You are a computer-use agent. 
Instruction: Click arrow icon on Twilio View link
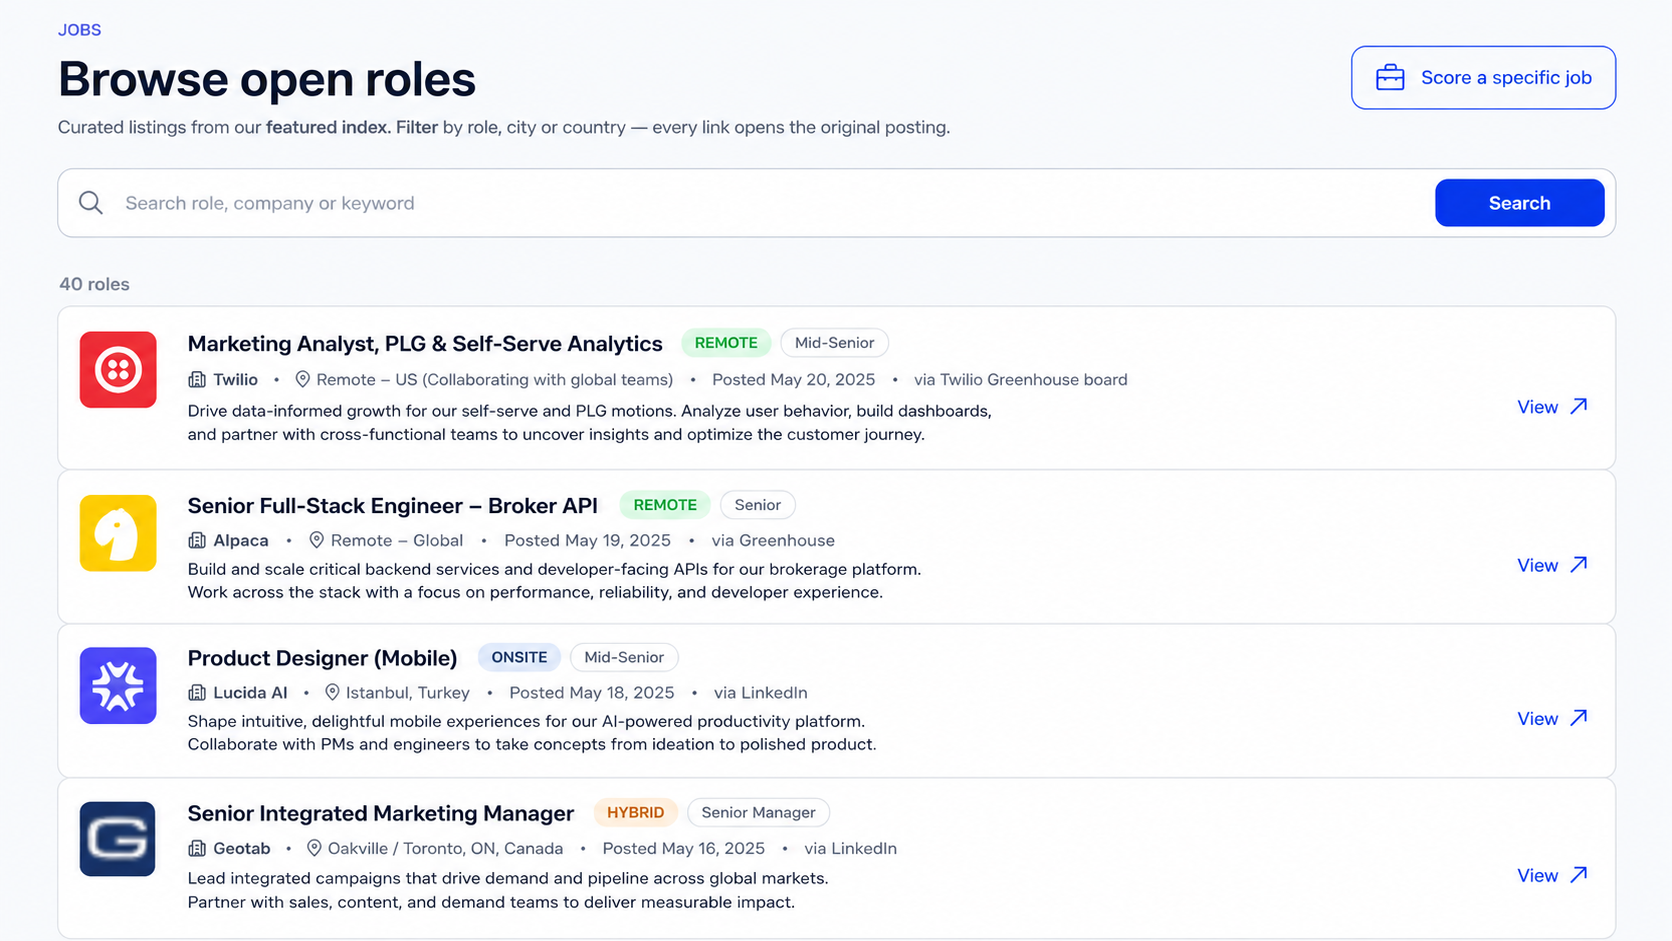(1579, 406)
